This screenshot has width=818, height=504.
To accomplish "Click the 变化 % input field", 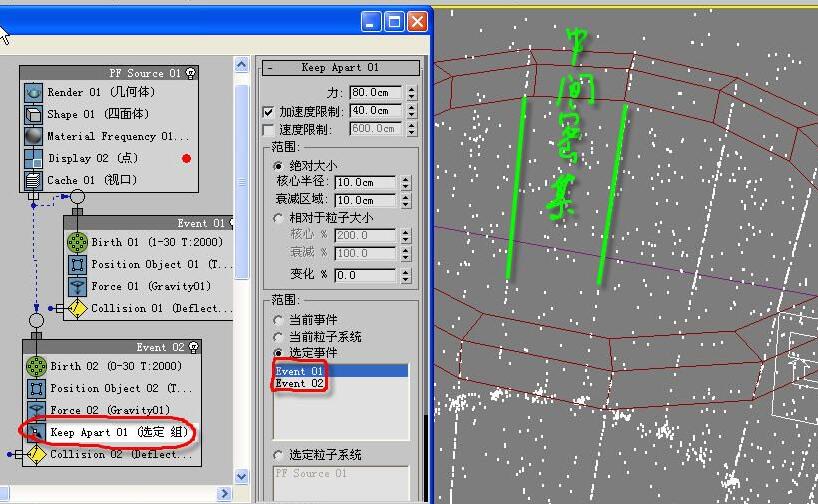I will tap(364, 275).
